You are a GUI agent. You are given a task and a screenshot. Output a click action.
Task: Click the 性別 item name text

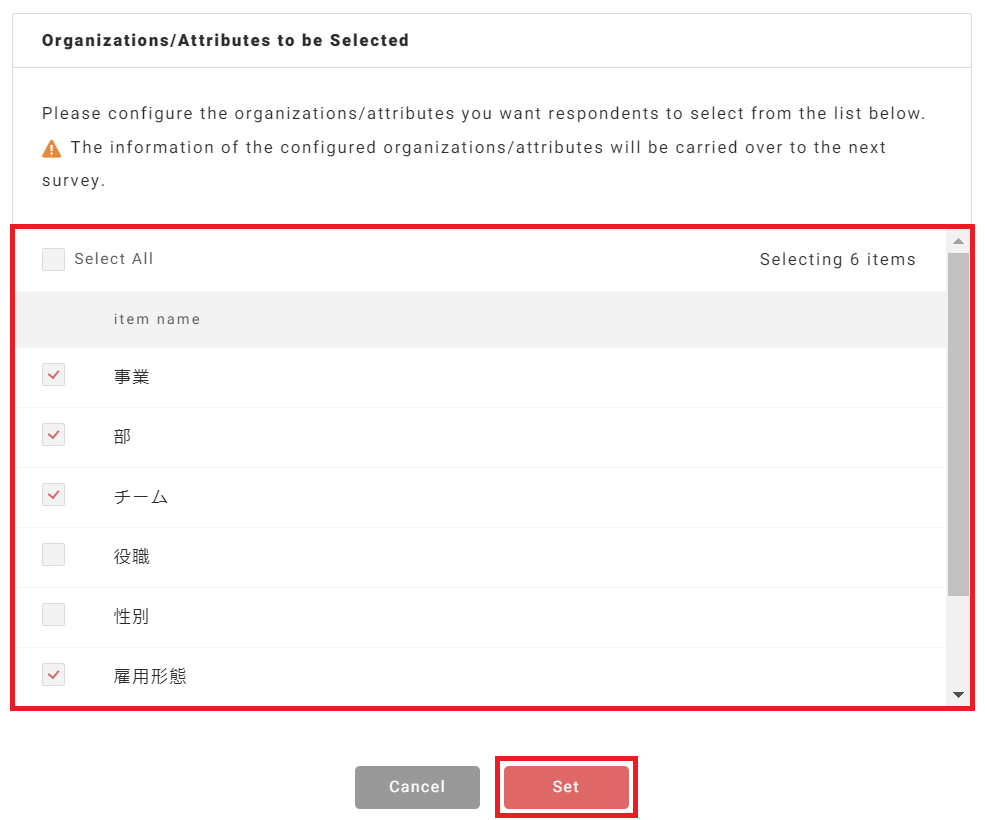click(x=132, y=617)
